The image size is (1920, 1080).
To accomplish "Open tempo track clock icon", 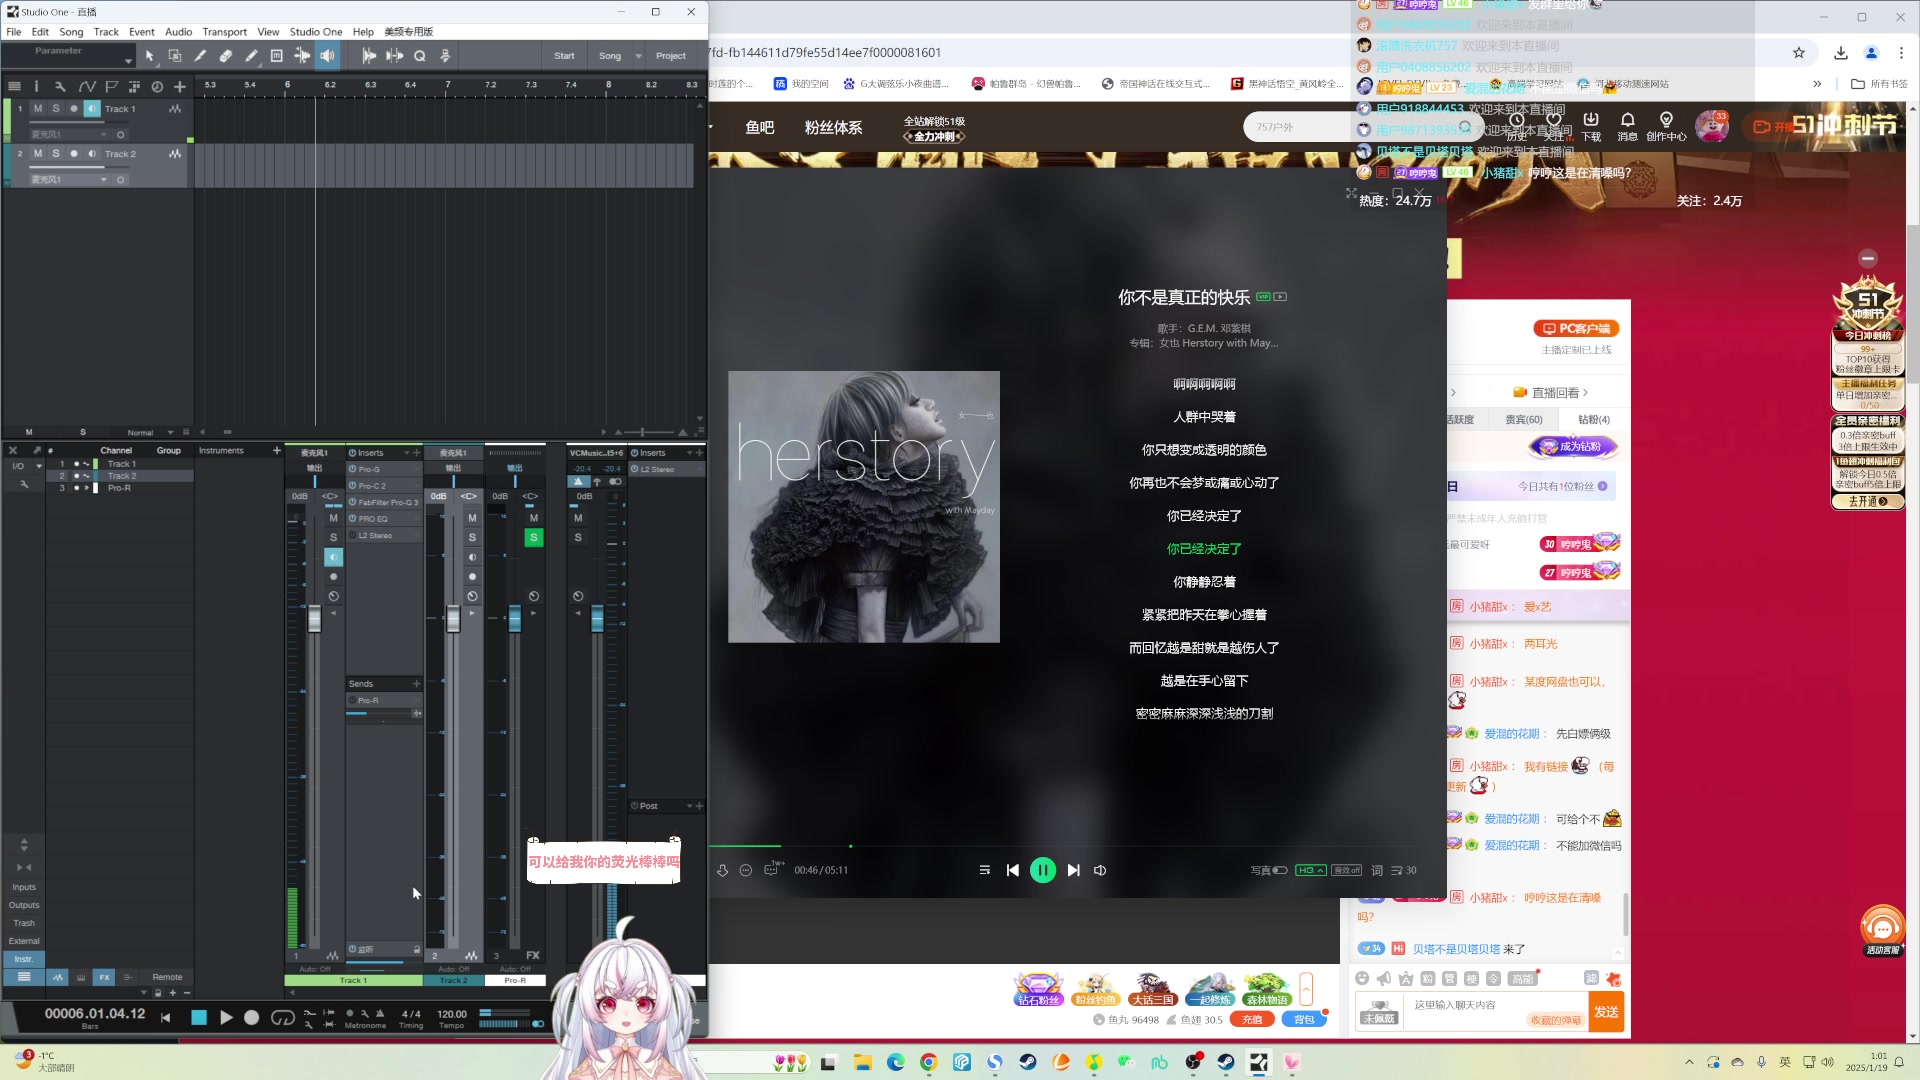I will [x=157, y=87].
